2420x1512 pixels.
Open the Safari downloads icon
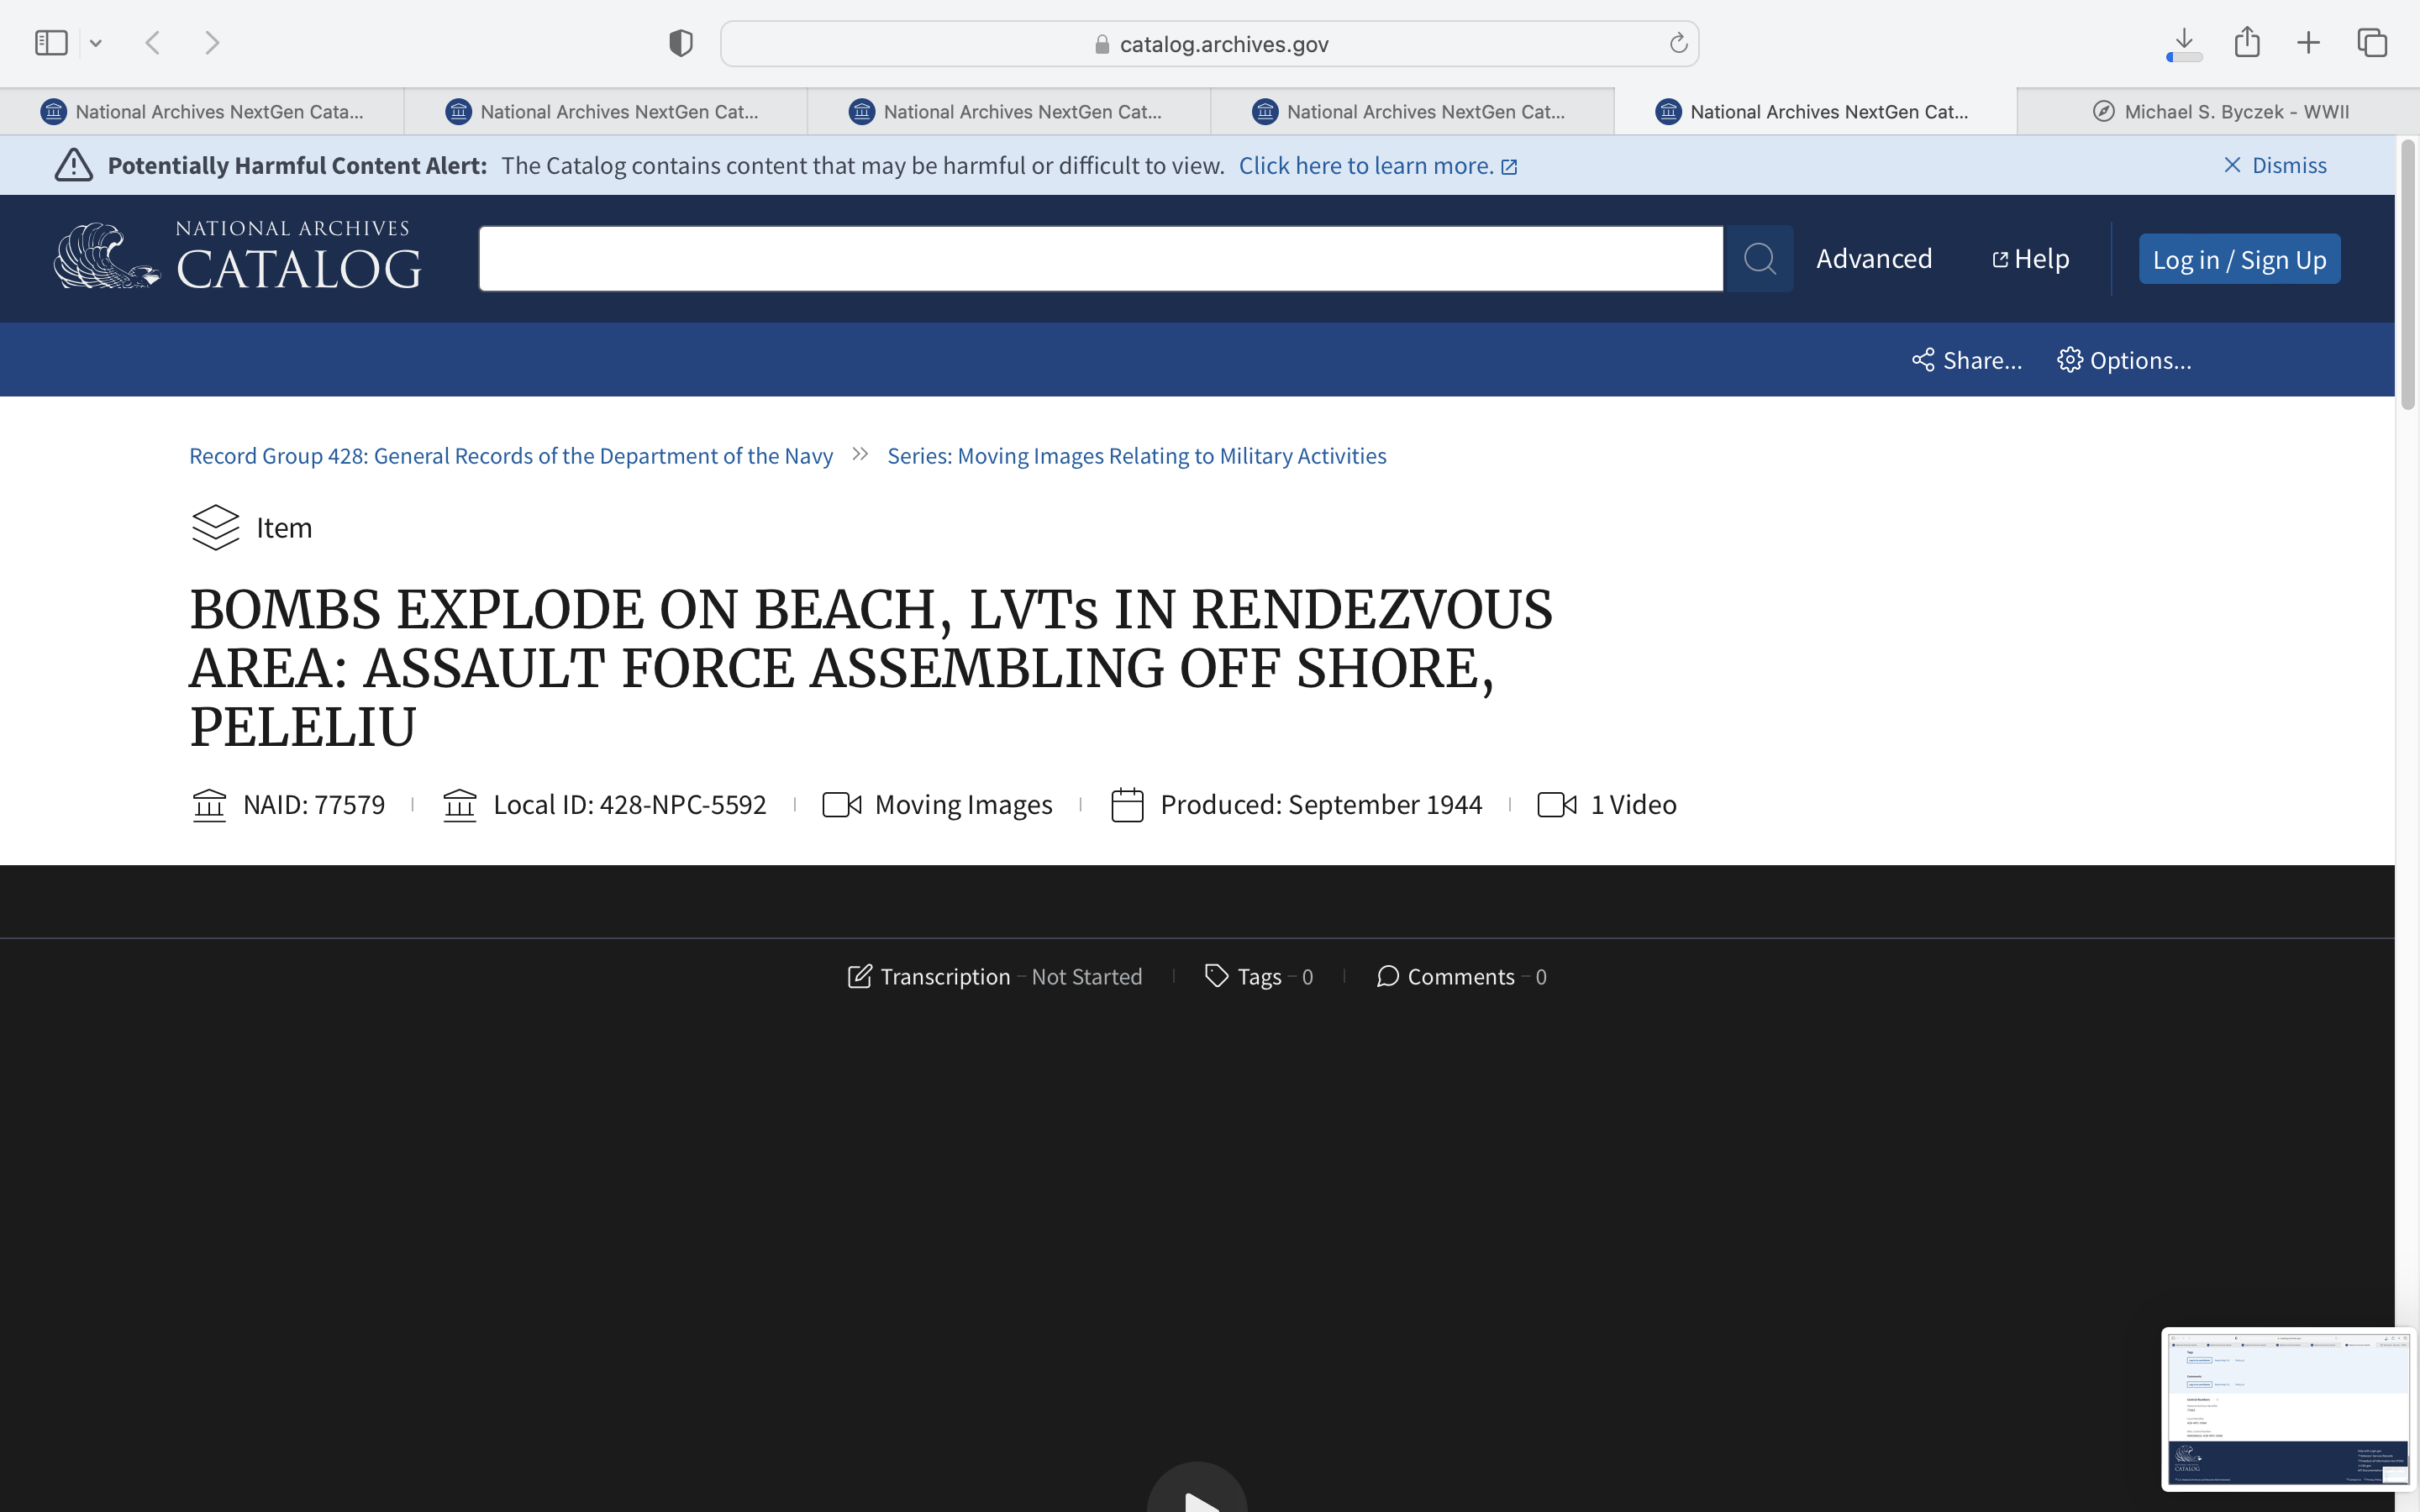click(2184, 43)
